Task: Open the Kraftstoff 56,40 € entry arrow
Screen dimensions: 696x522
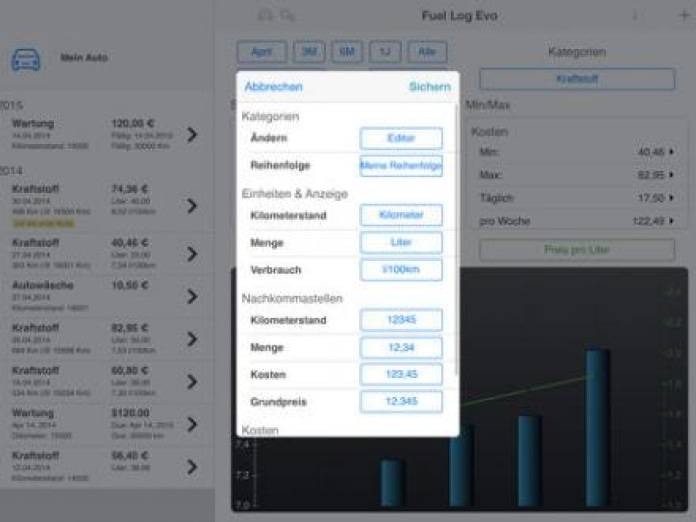Action: click(x=192, y=467)
